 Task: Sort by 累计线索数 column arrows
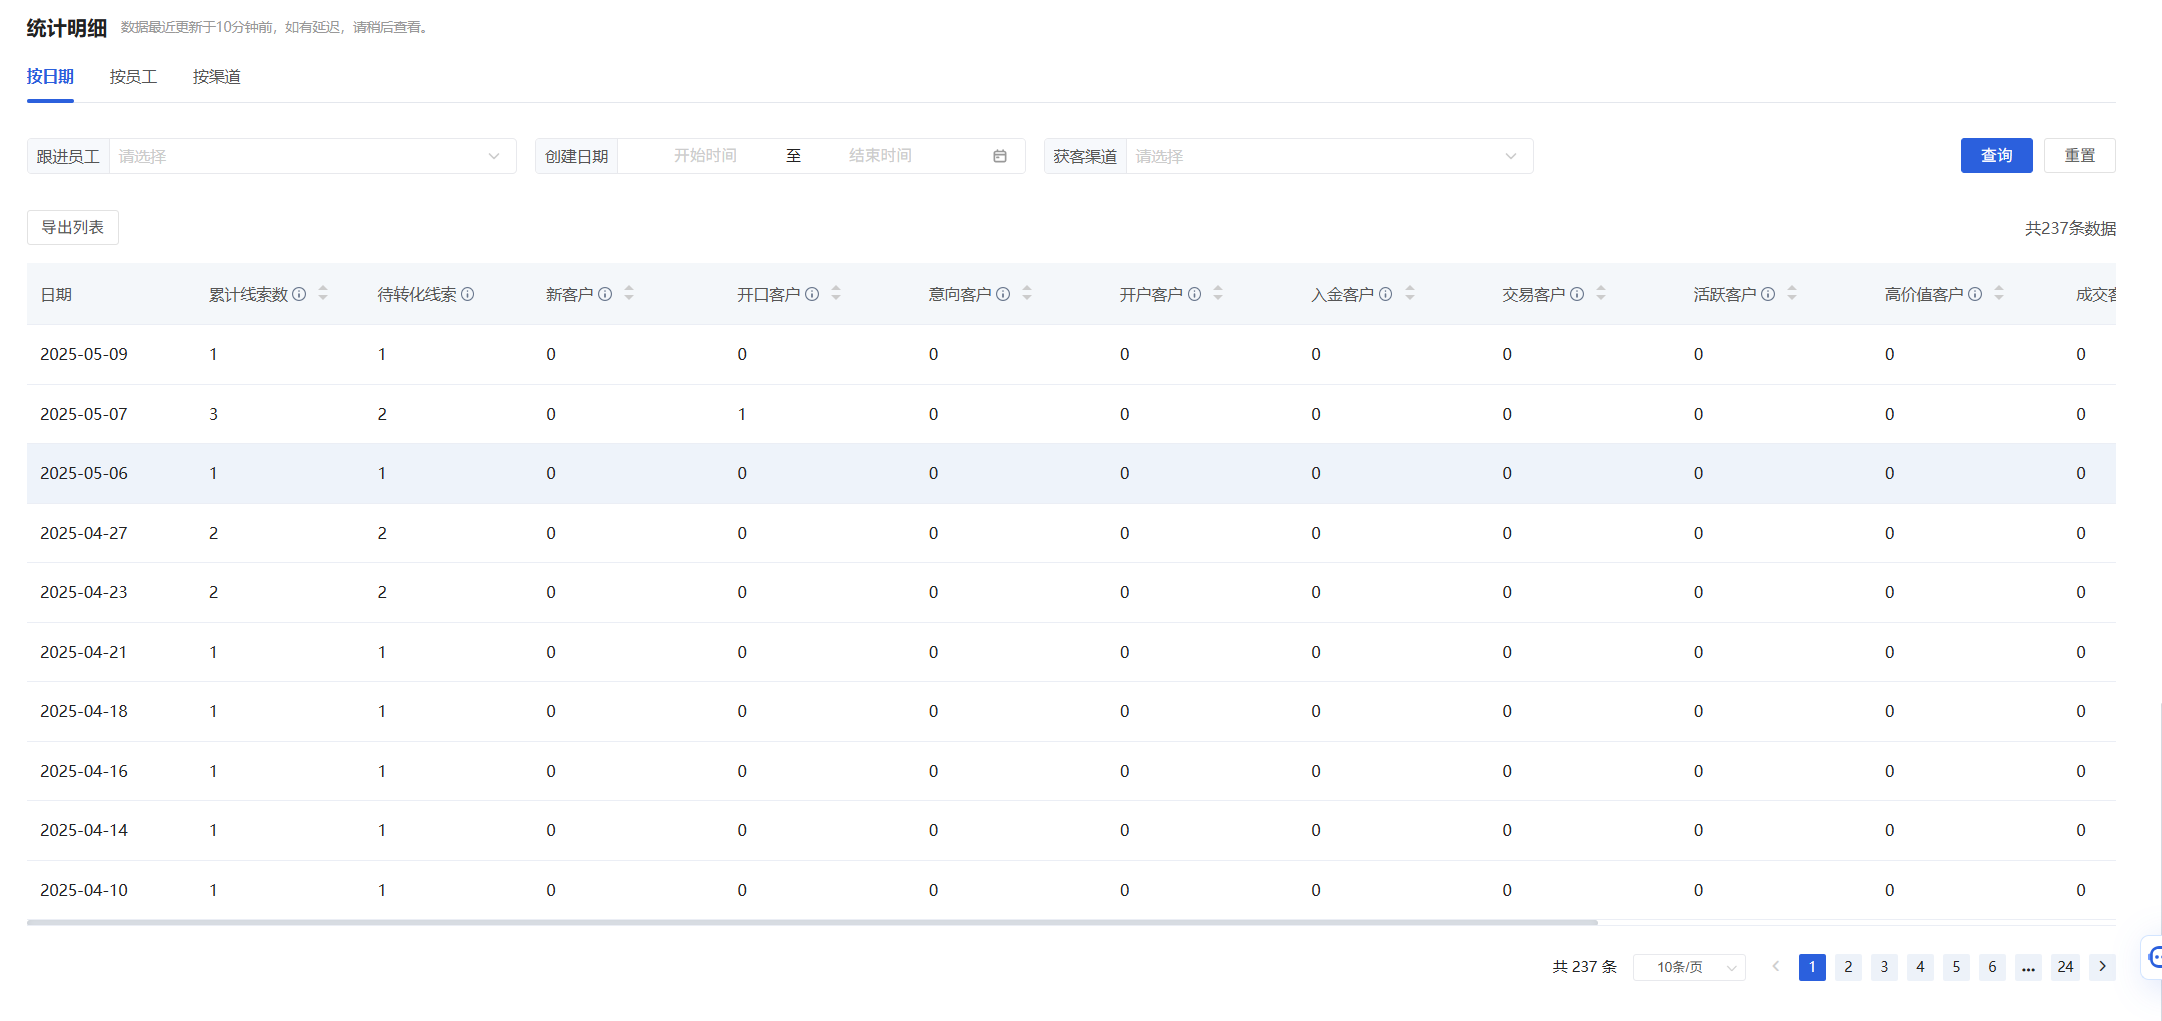pos(323,293)
